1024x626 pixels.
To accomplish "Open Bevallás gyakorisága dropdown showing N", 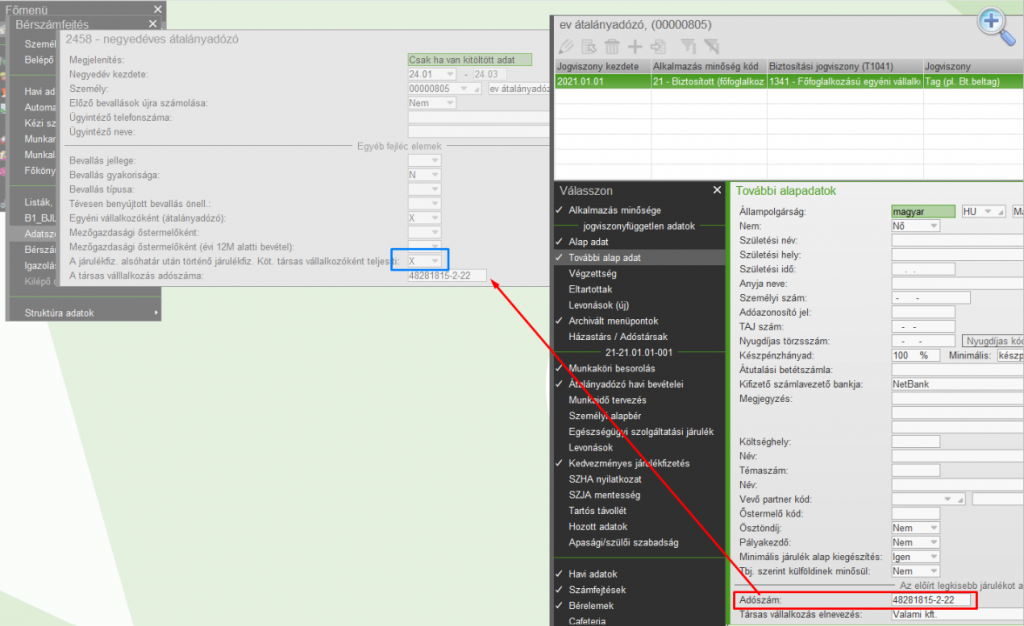I will tap(424, 174).
